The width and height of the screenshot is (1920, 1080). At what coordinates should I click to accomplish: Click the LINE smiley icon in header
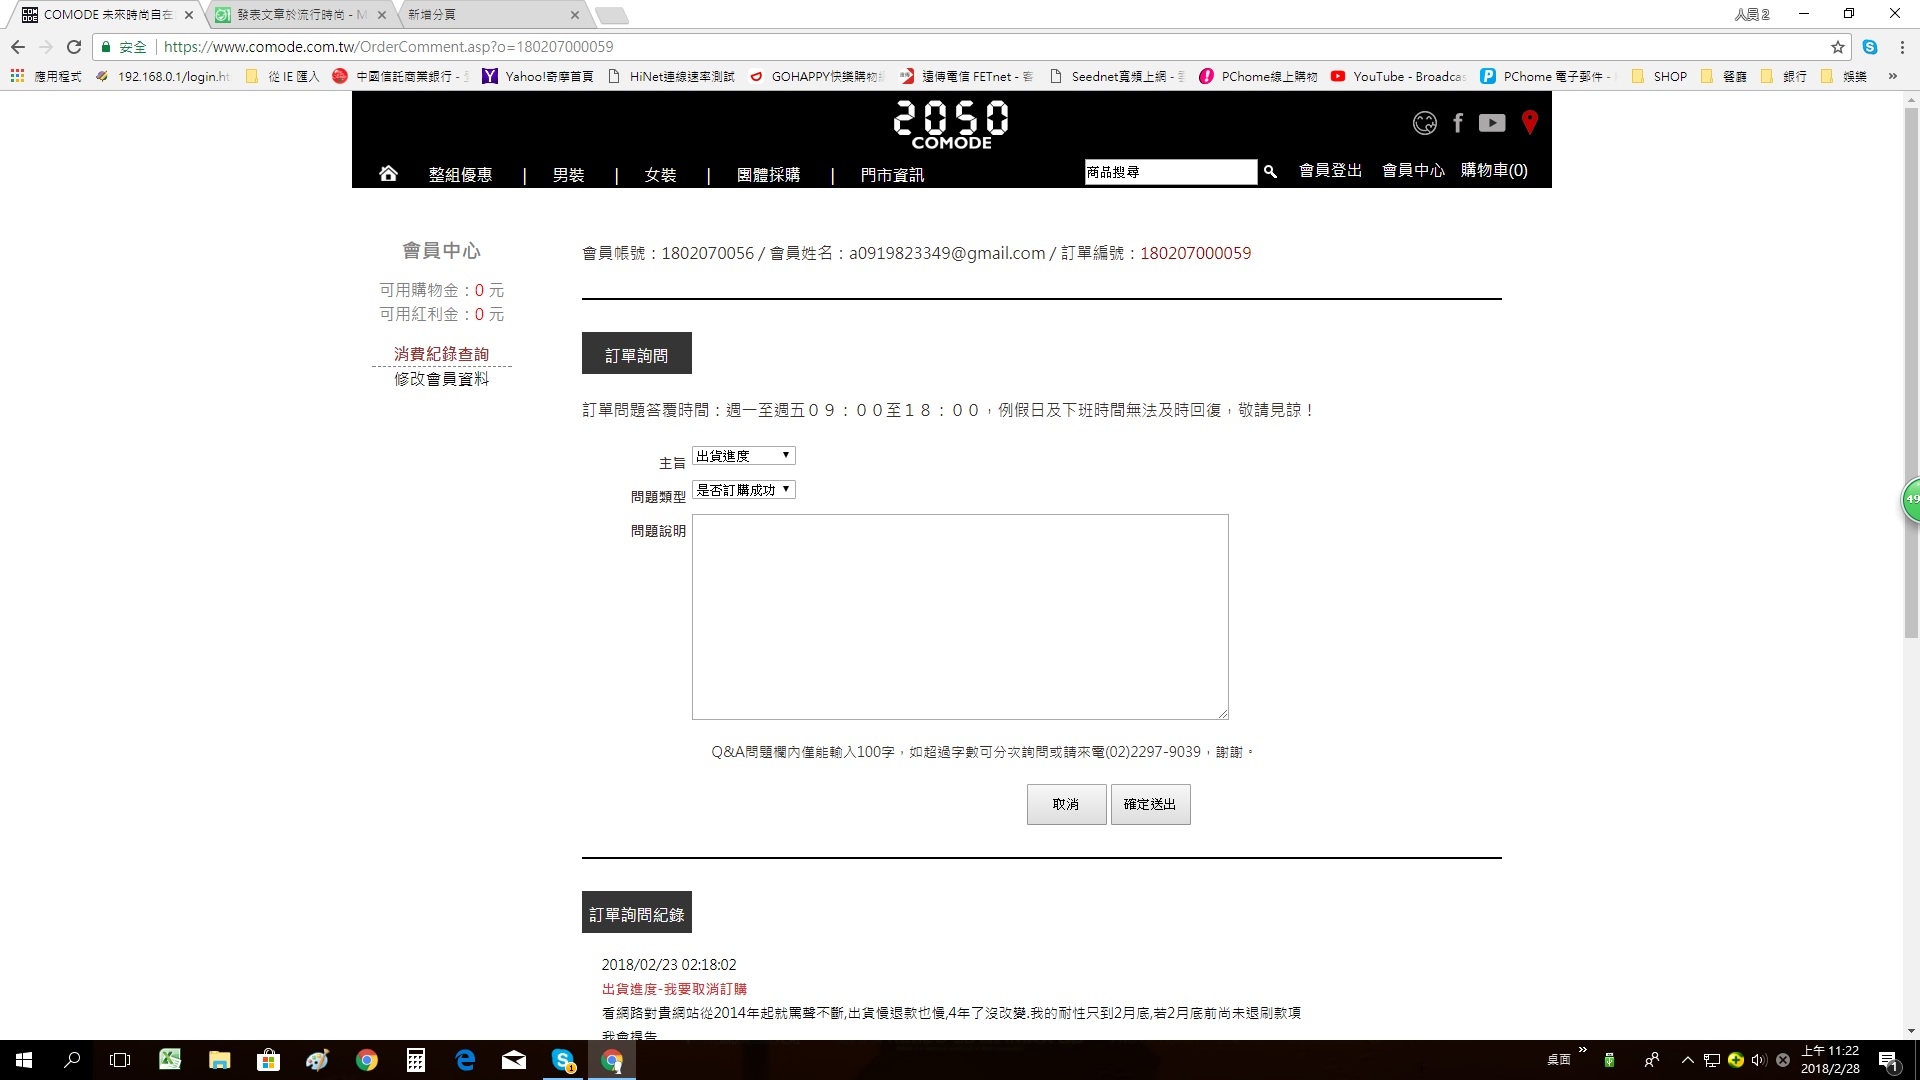(x=1424, y=123)
